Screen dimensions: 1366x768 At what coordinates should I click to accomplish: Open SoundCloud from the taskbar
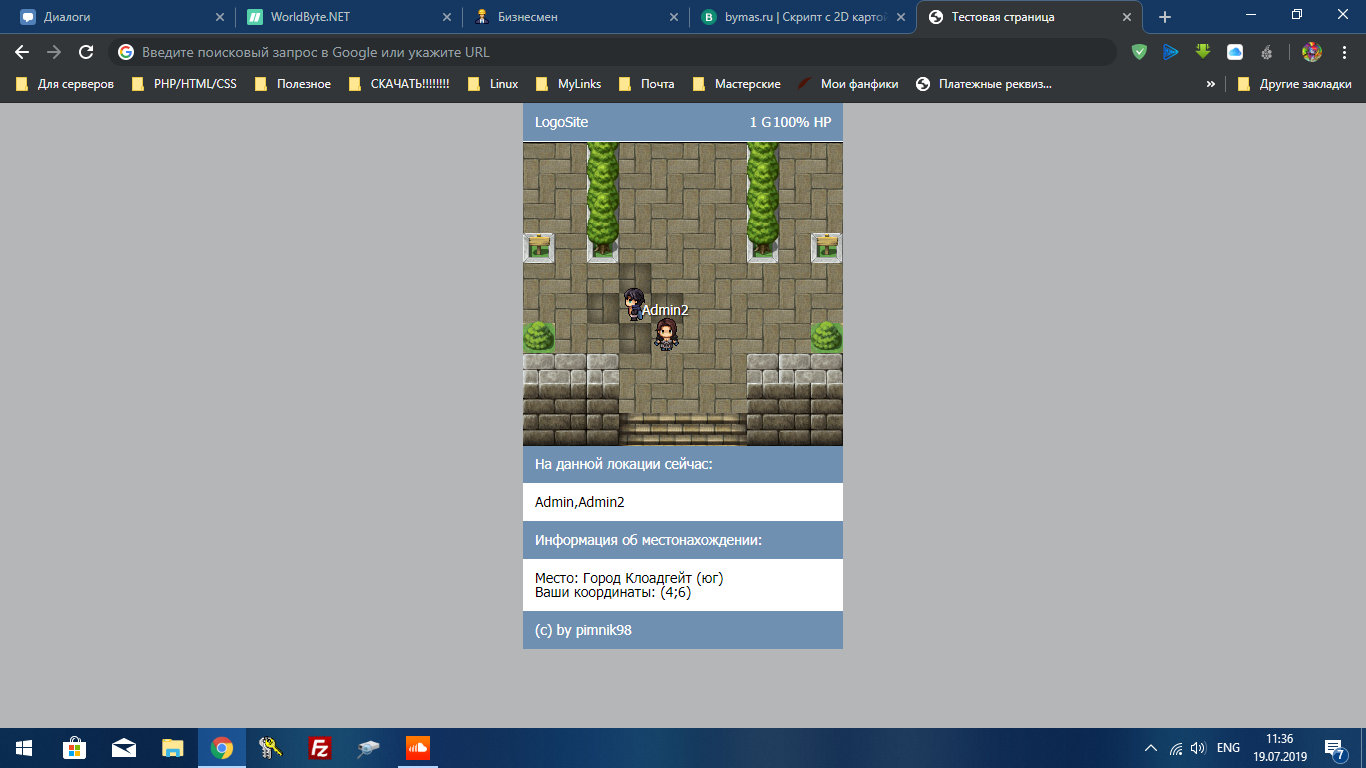pos(417,748)
